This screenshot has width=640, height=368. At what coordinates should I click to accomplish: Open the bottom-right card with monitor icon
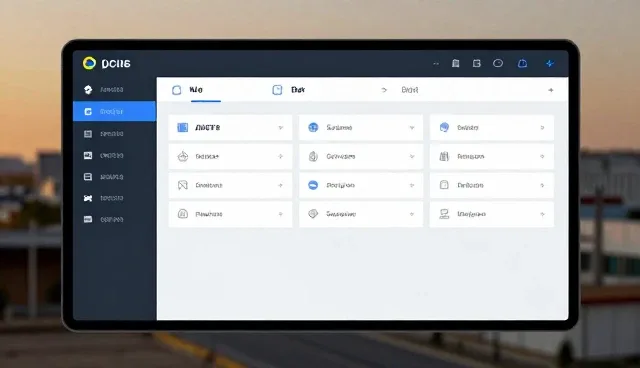492,214
